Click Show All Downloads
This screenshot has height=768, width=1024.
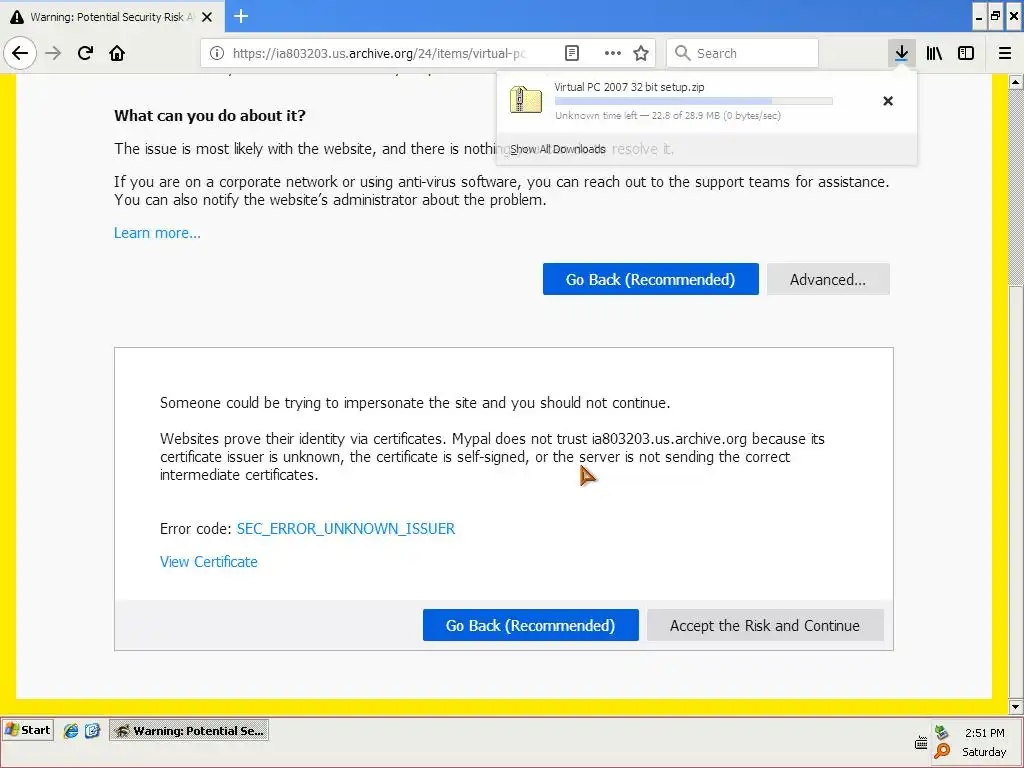[558, 149]
